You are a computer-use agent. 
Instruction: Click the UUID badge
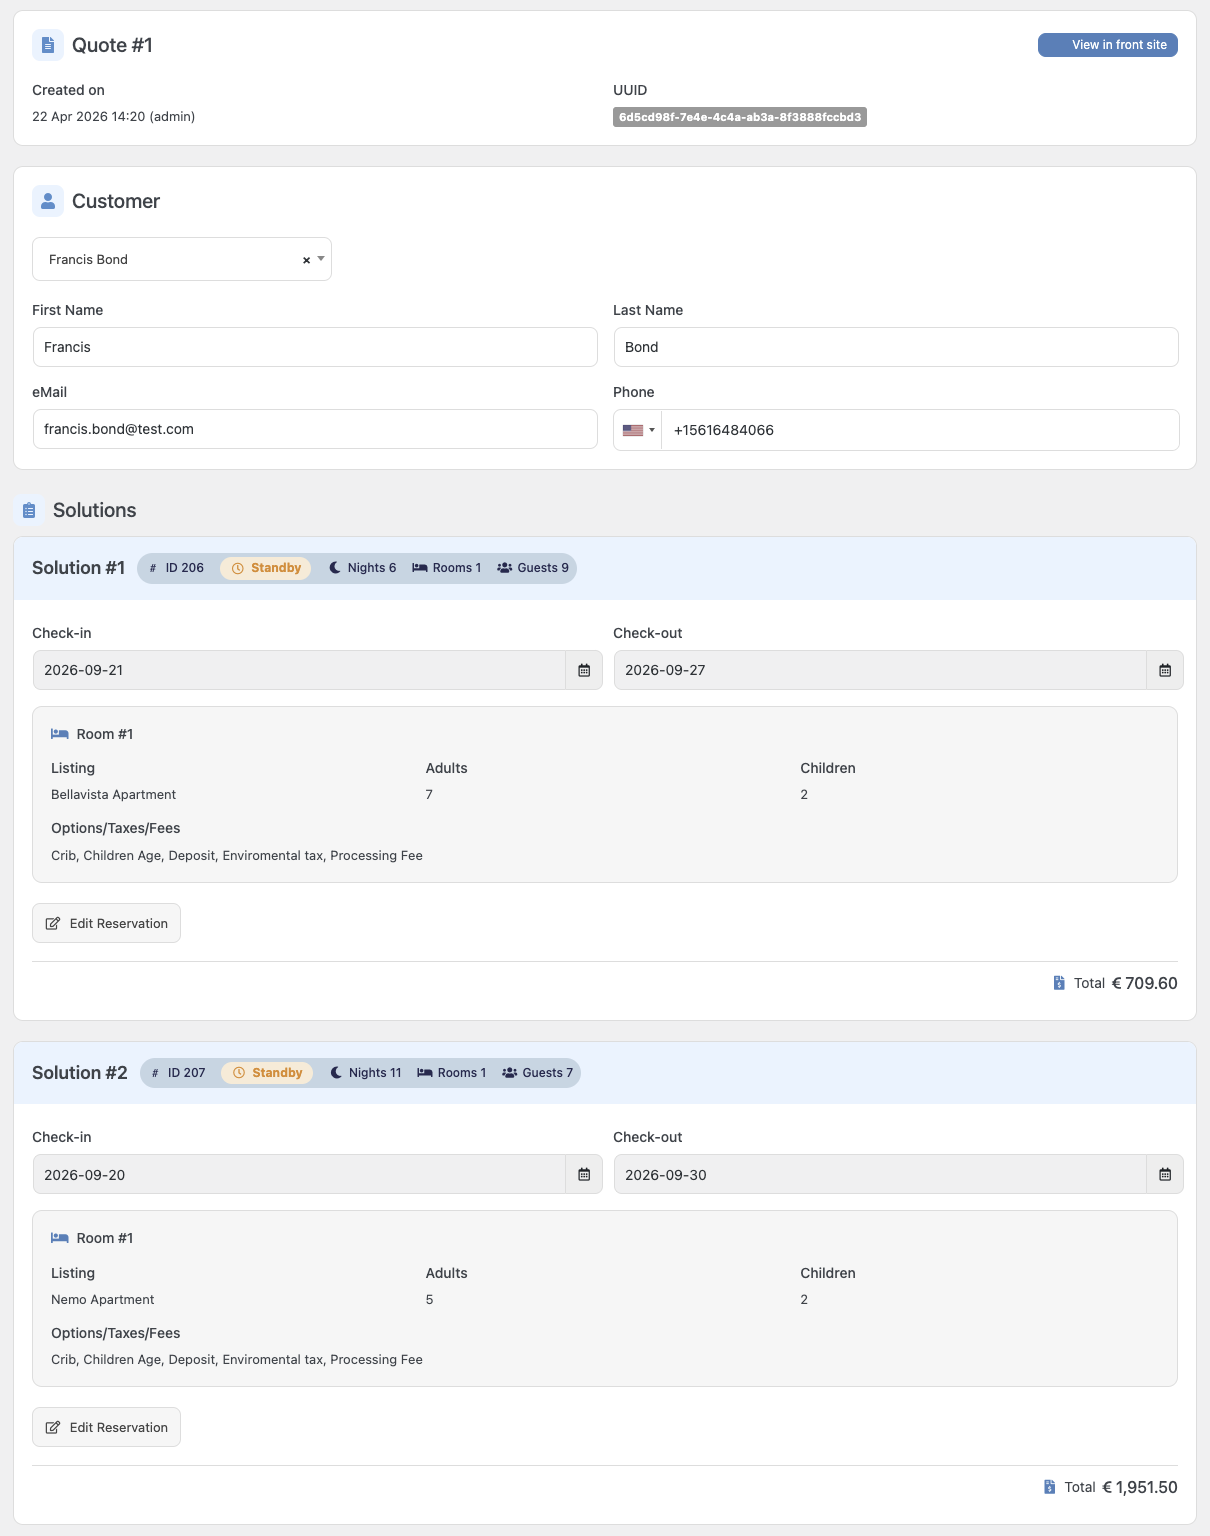(739, 117)
